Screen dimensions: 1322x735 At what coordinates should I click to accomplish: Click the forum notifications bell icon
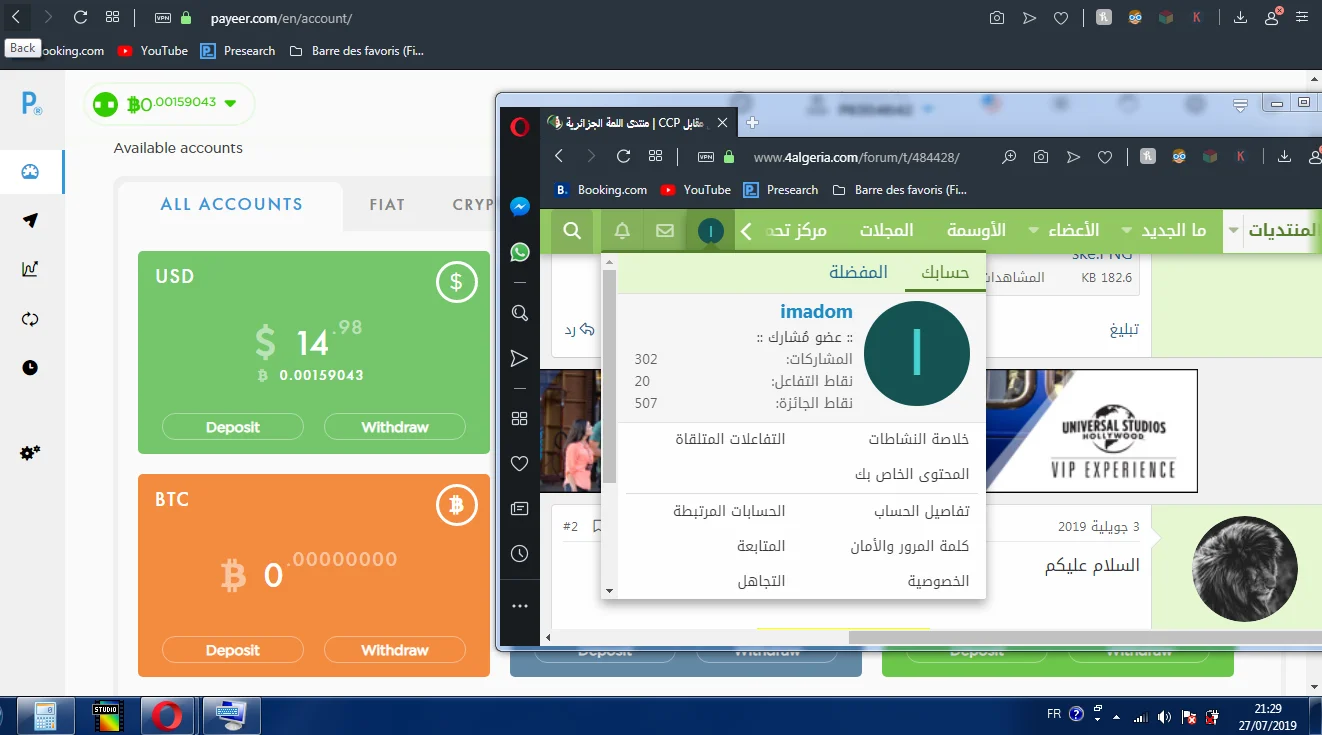pyautogui.click(x=622, y=231)
